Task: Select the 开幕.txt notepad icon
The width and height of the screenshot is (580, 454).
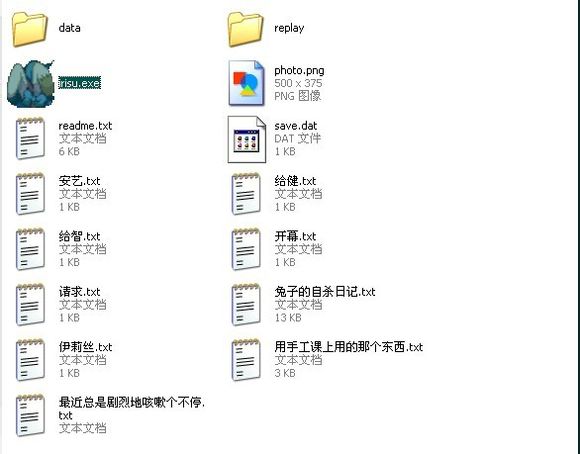Action: [x=246, y=249]
